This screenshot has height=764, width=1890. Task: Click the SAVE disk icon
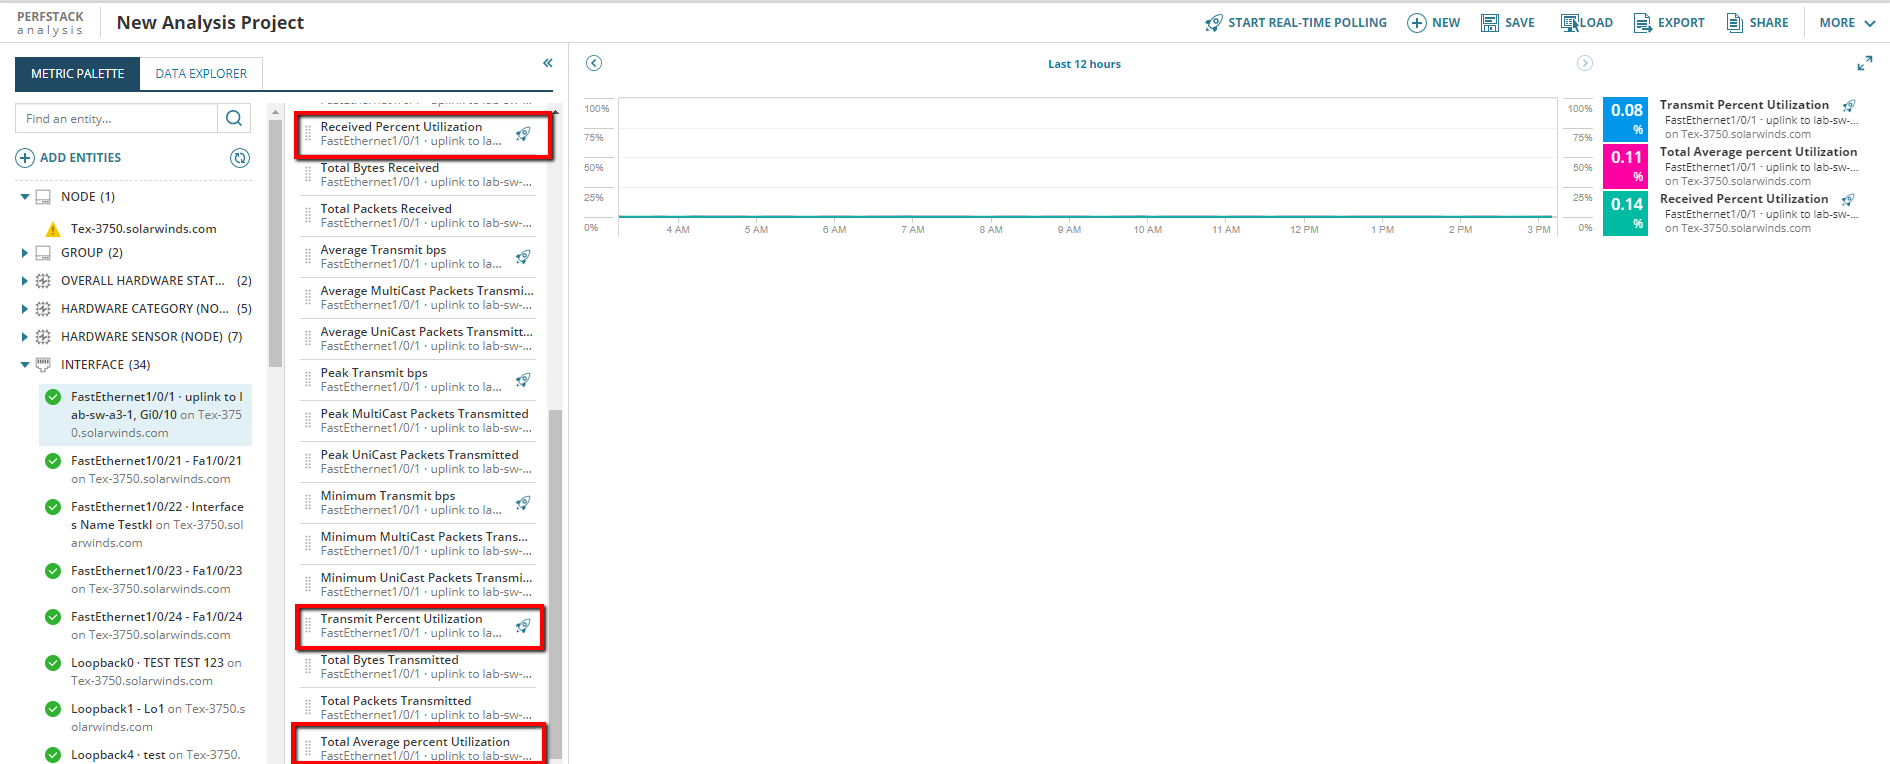click(1490, 23)
